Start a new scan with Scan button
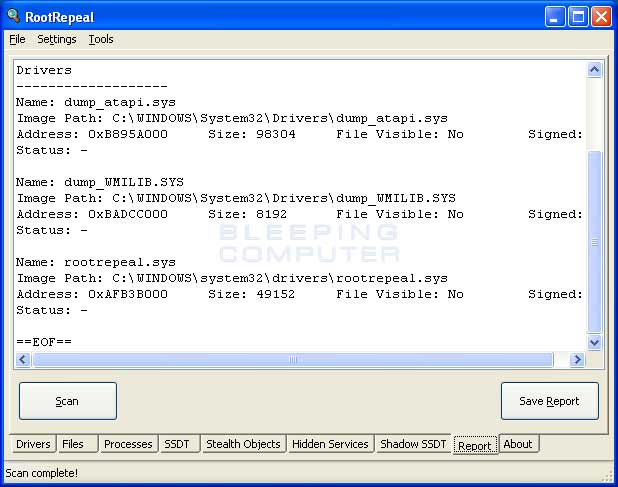The width and height of the screenshot is (618, 487). point(68,401)
